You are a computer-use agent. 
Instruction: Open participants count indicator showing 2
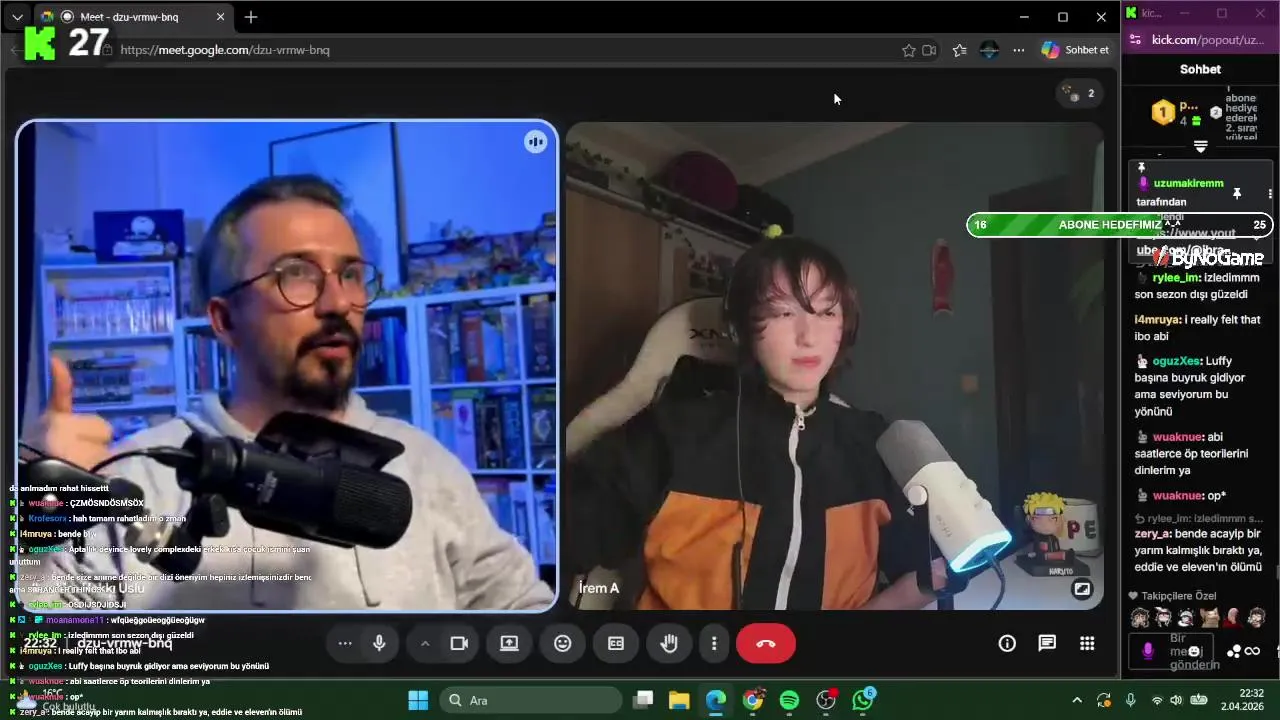coord(1080,93)
